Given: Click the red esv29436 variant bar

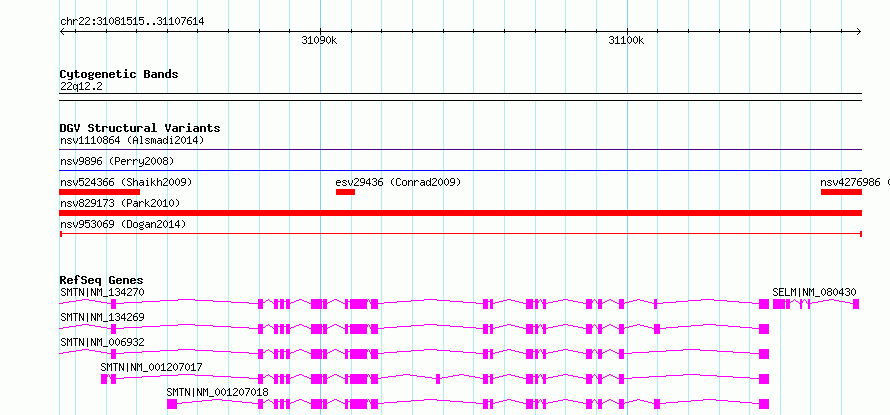Looking at the screenshot, I should coord(345,192).
